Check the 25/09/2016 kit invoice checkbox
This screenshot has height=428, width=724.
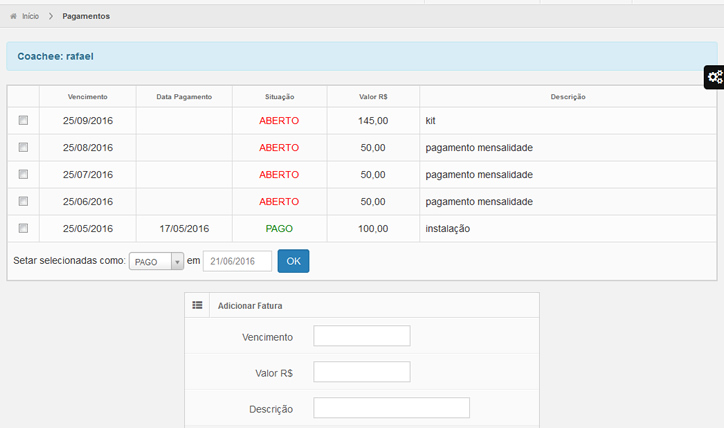point(23,120)
